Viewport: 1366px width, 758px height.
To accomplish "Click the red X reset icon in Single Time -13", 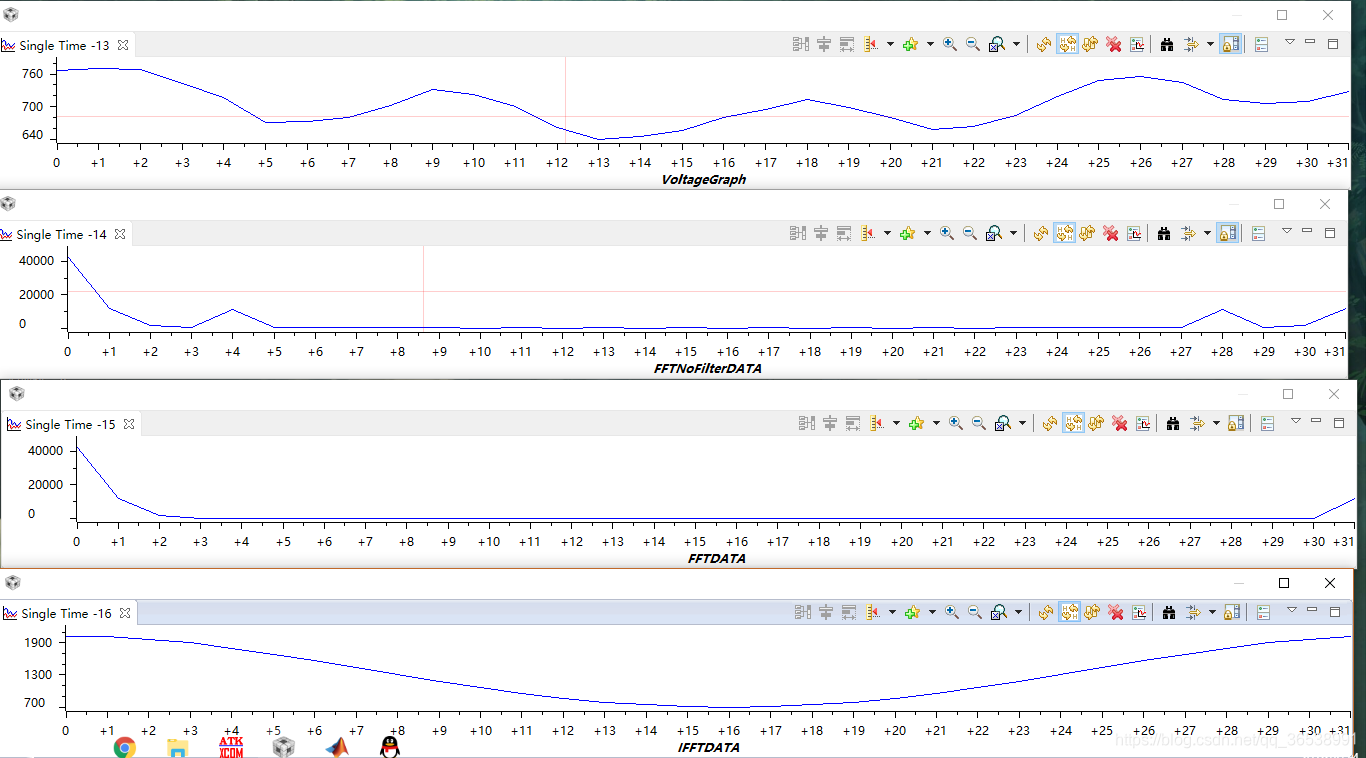I will (x=1114, y=45).
